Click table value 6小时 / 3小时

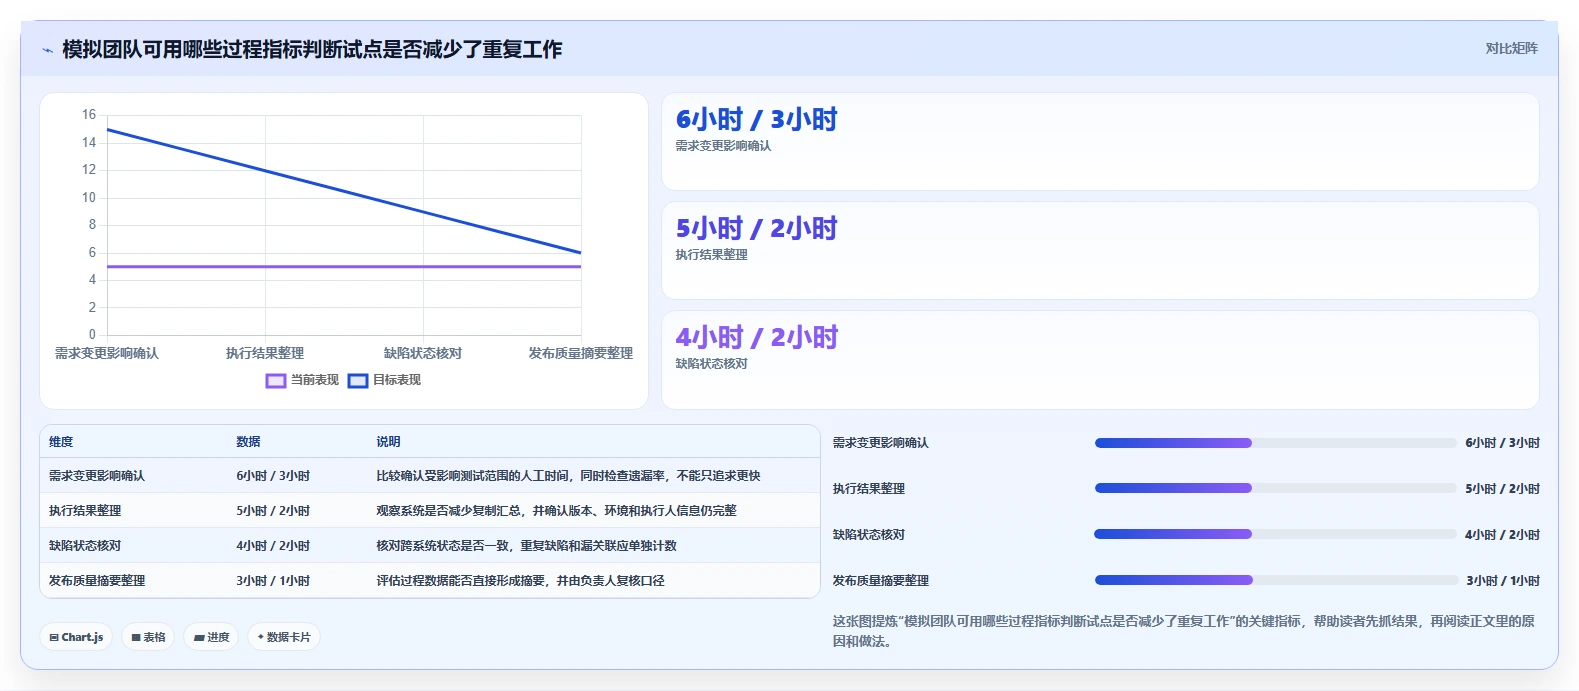[x=273, y=476]
